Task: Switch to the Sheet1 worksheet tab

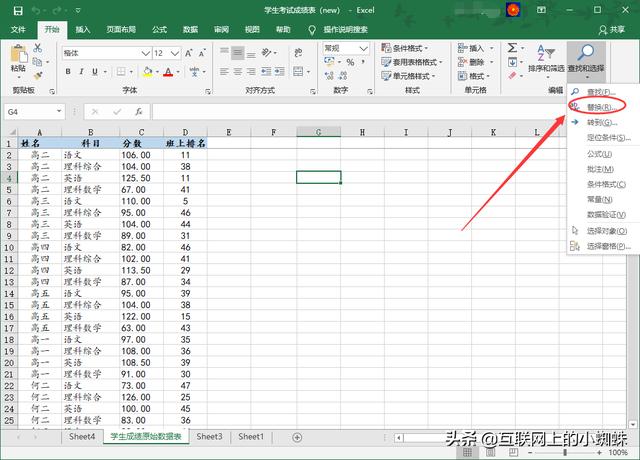Action: pos(251,437)
